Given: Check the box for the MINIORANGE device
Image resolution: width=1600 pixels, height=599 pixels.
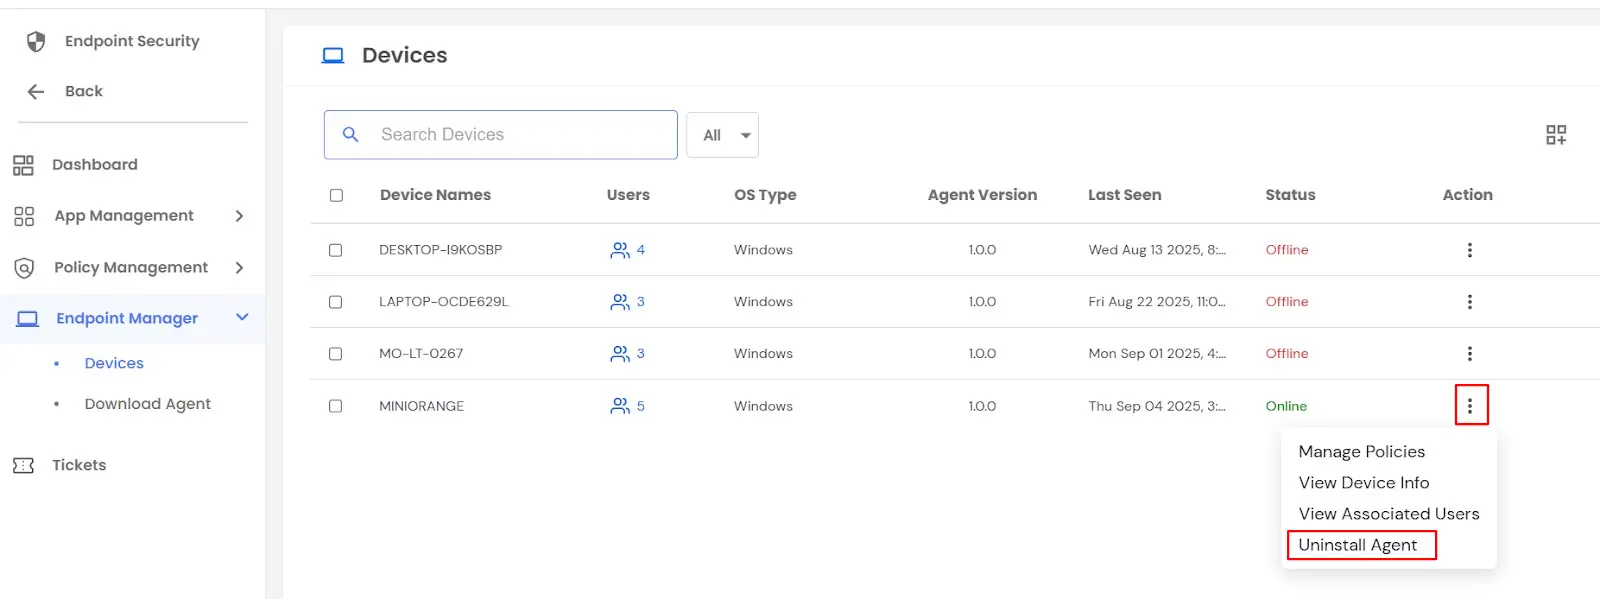Looking at the screenshot, I should (336, 406).
